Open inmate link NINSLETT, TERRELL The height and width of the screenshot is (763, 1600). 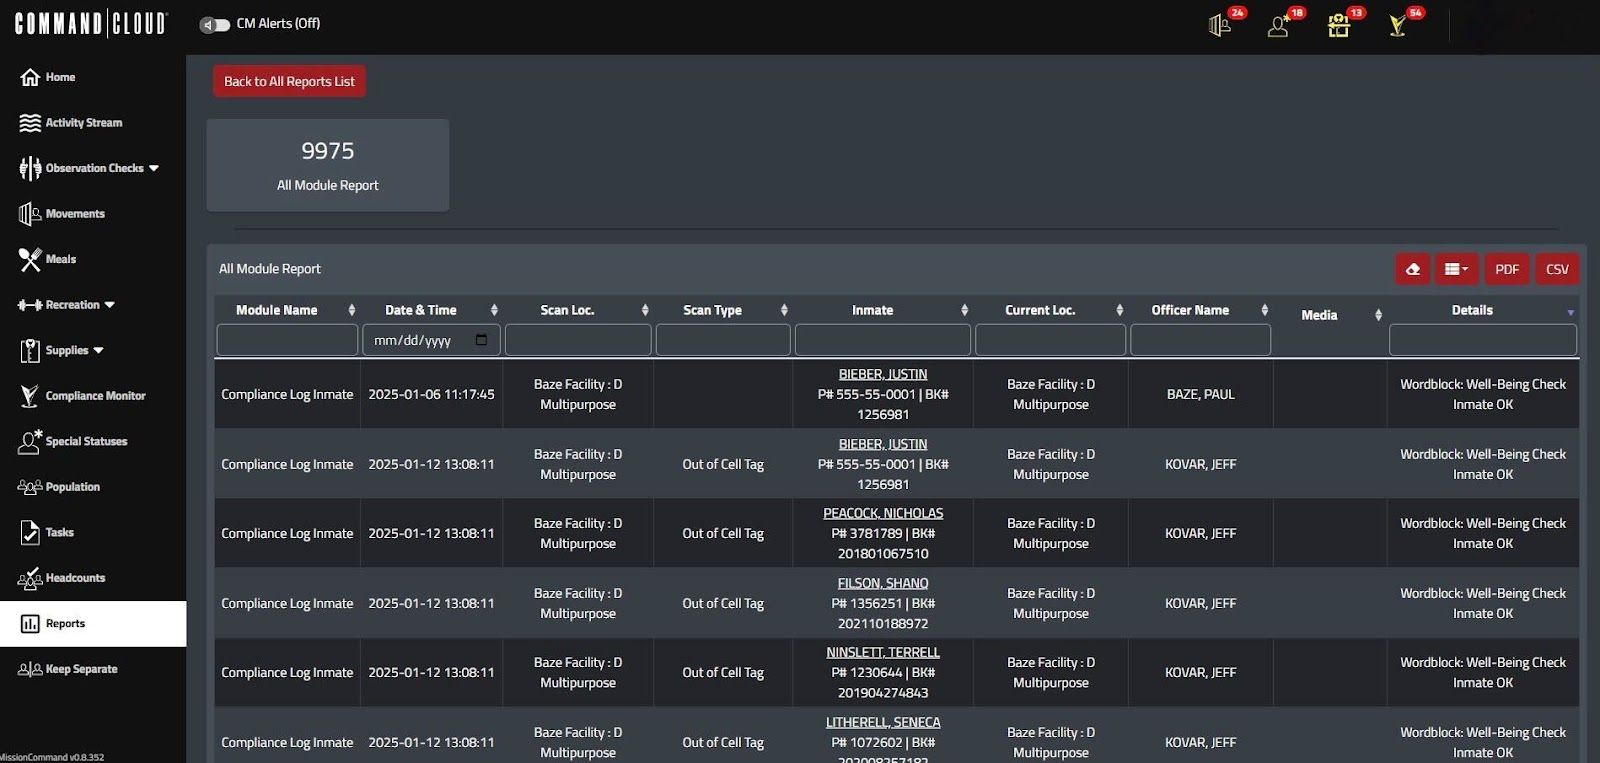pyautogui.click(x=883, y=652)
